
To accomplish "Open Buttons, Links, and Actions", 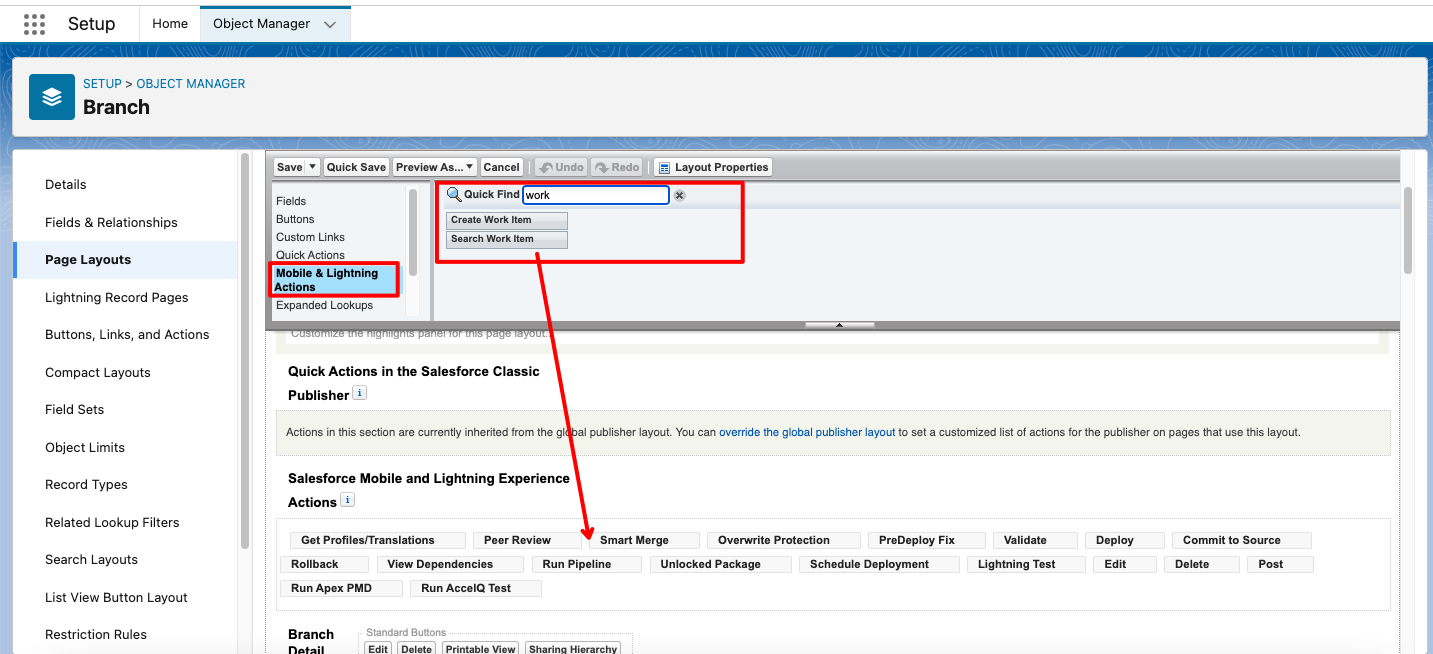I will pos(127,334).
